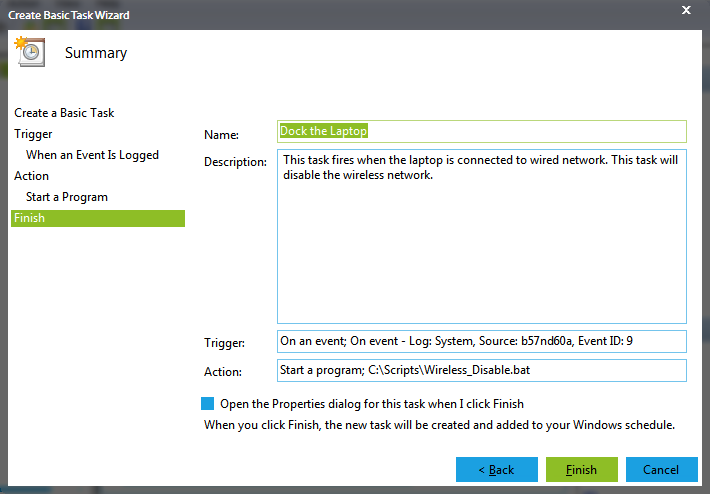The height and width of the screenshot is (494, 710).
Task: Select the Trigger step in the left sidebar
Action: point(33,134)
